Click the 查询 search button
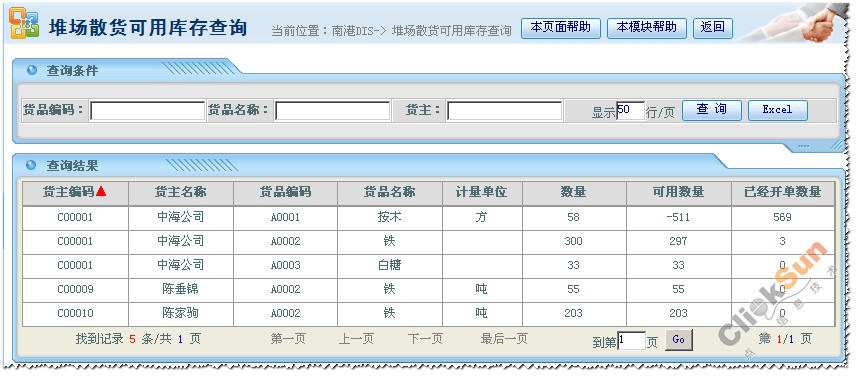859x378 pixels. (711, 110)
